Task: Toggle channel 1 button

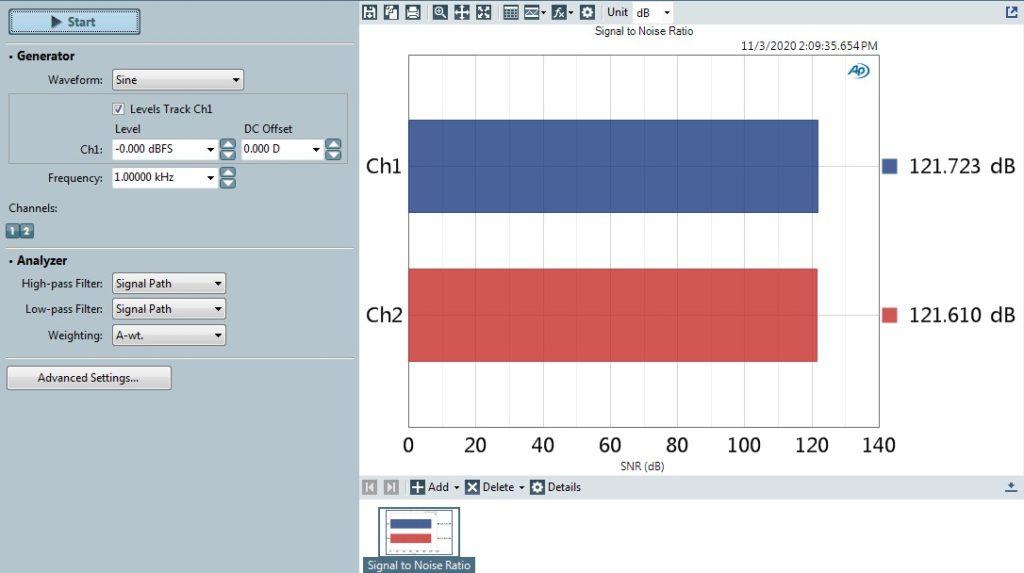Action: (14, 231)
